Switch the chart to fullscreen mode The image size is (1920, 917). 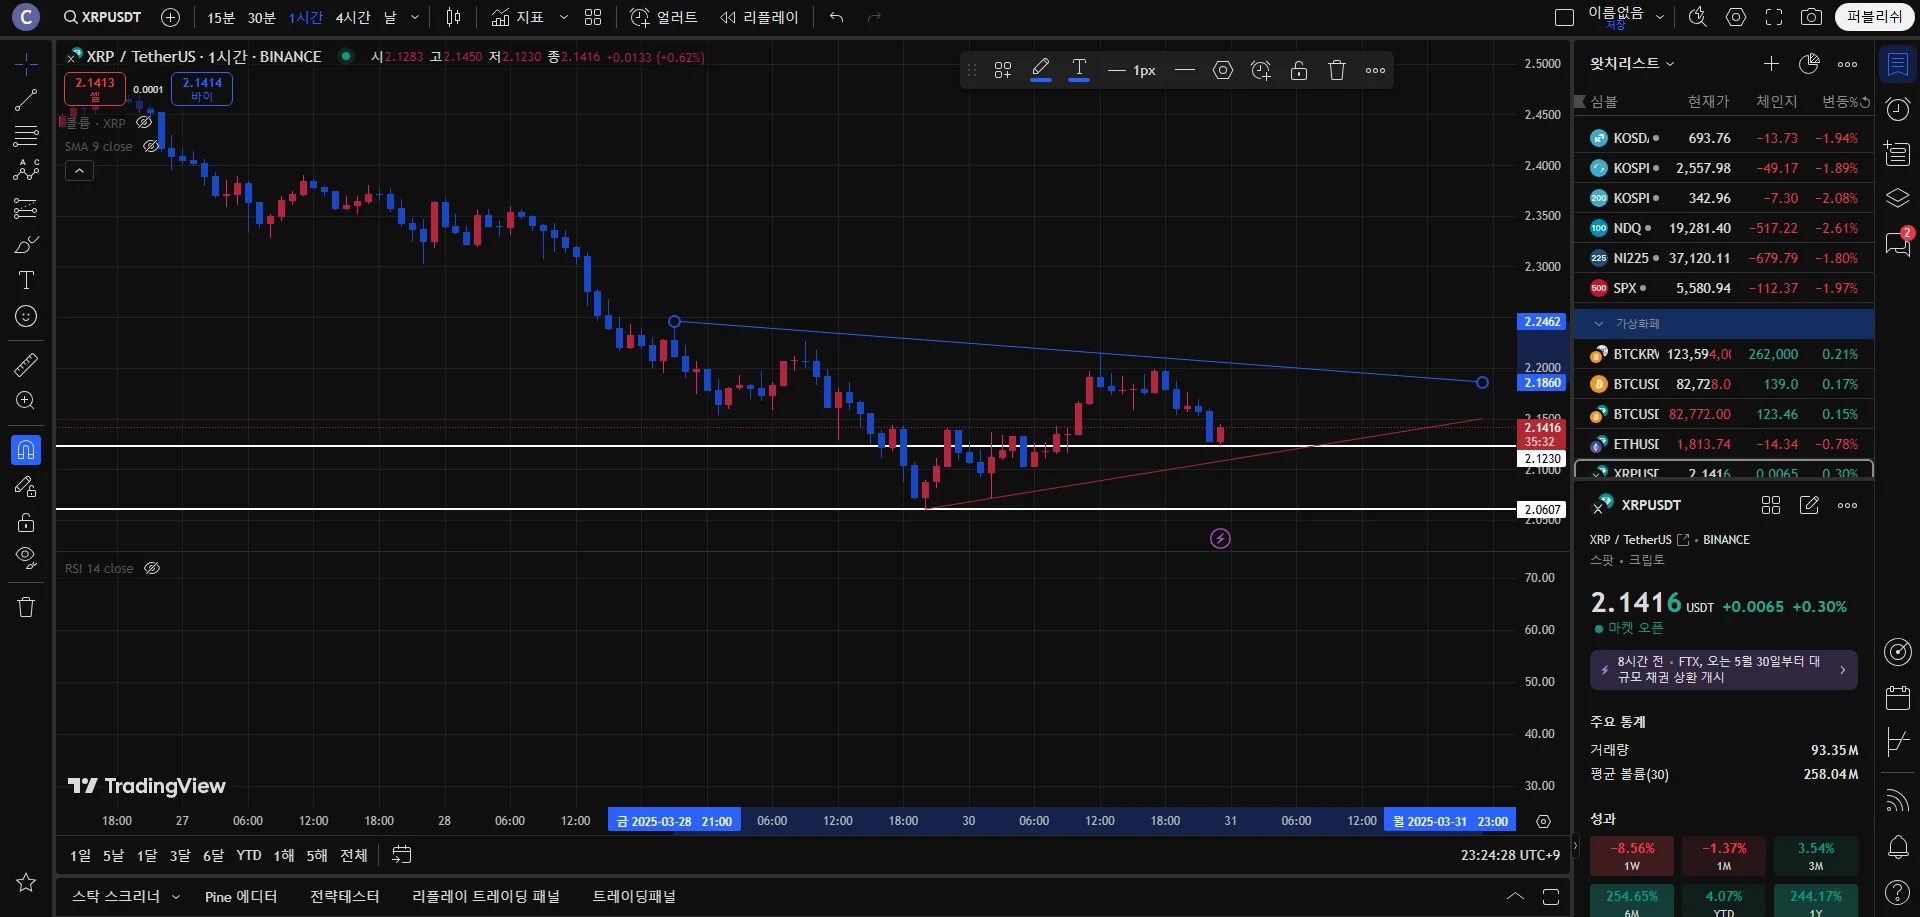pyautogui.click(x=1774, y=17)
